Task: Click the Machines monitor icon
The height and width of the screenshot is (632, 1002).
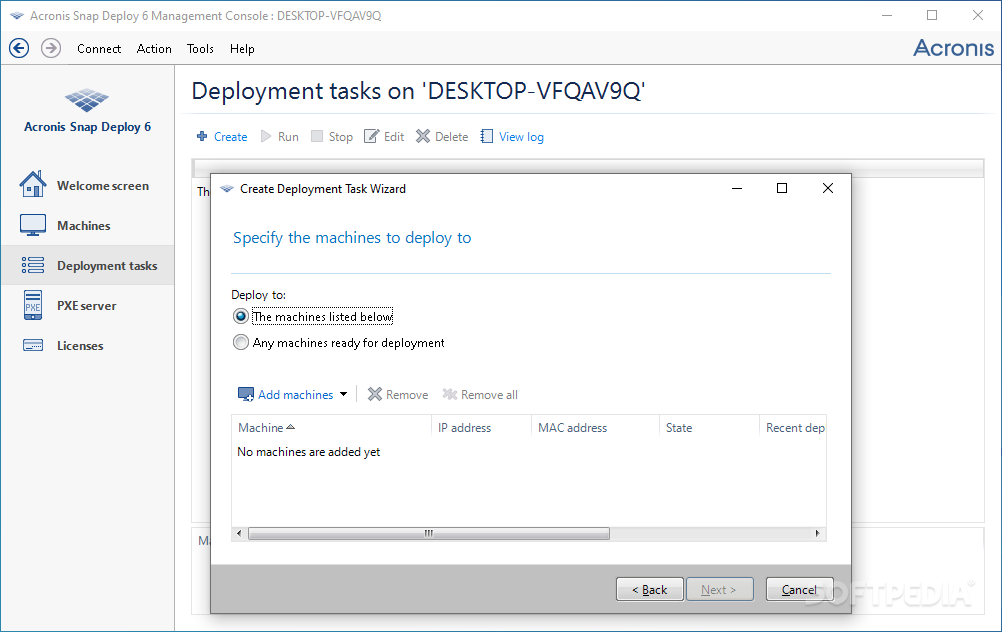Action: pyautogui.click(x=33, y=225)
